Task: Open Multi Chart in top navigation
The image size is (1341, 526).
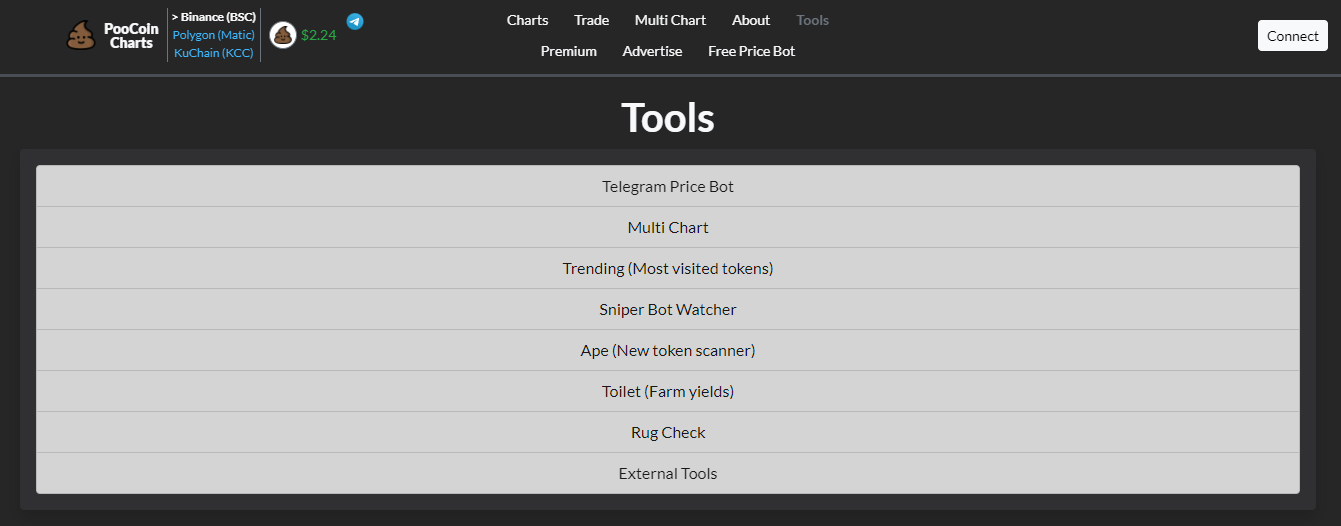Action: pyautogui.click(x=670, y=20)
